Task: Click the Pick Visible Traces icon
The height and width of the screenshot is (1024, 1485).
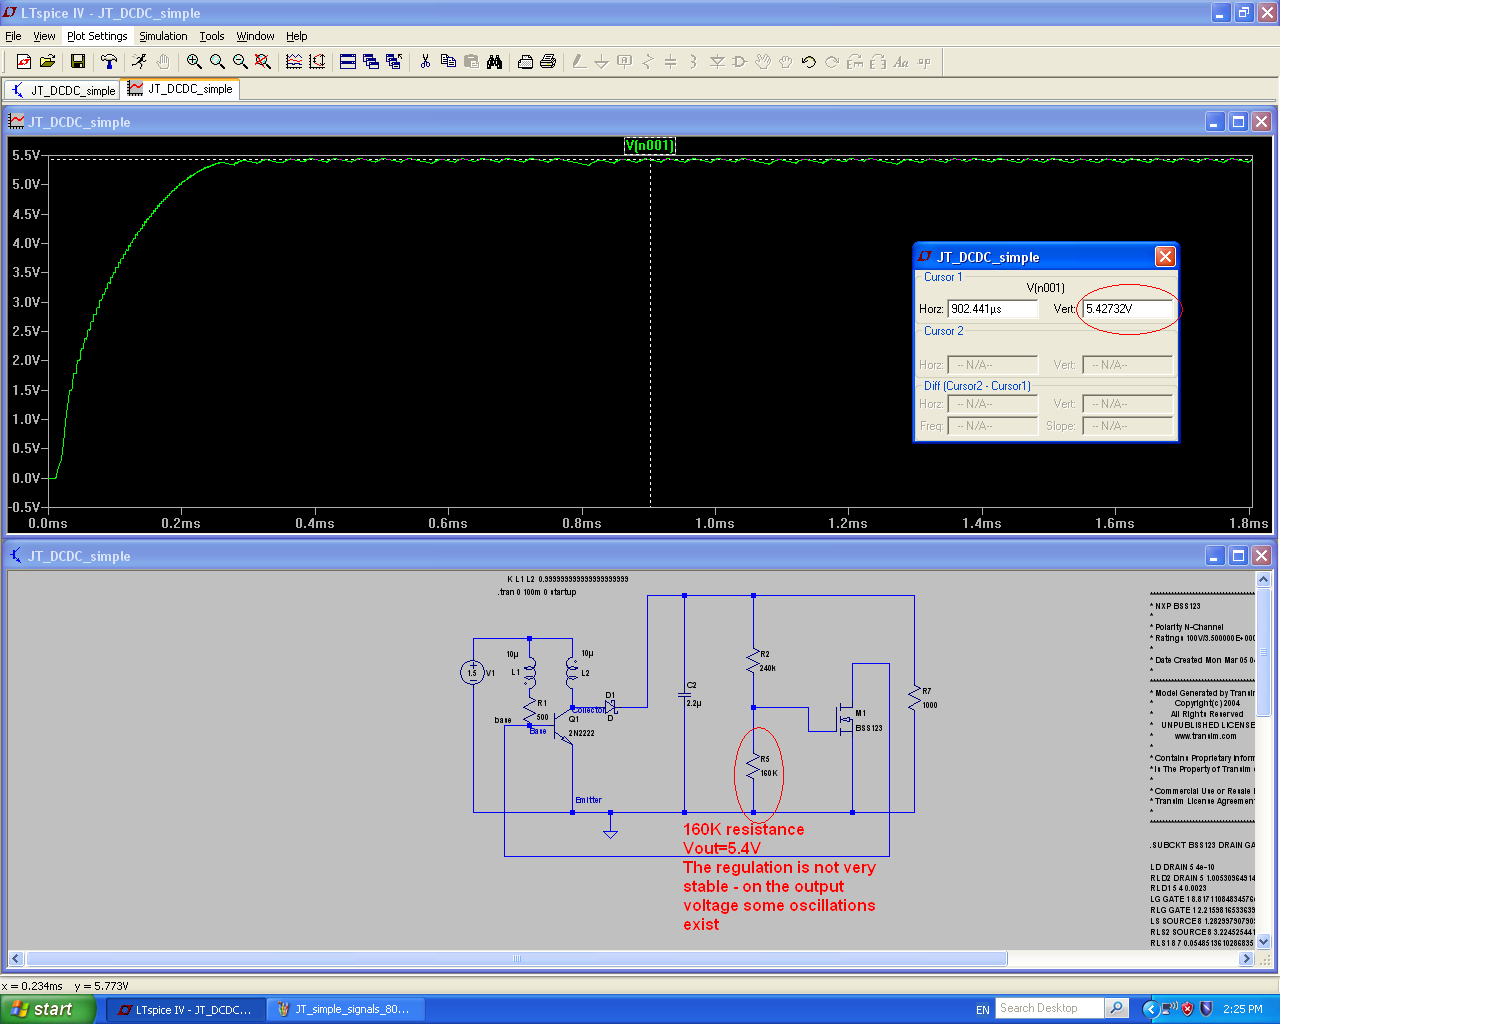Action: coord(294,62)
